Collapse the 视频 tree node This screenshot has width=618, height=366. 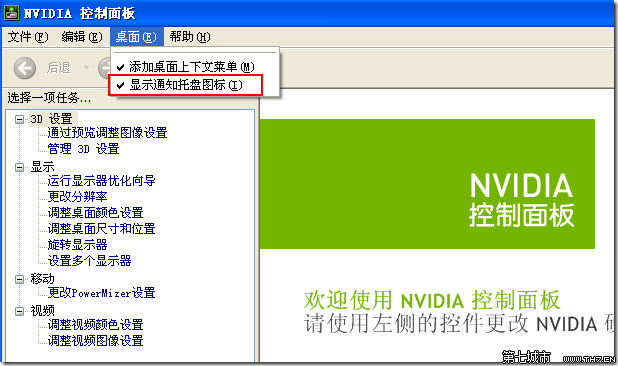19,312
